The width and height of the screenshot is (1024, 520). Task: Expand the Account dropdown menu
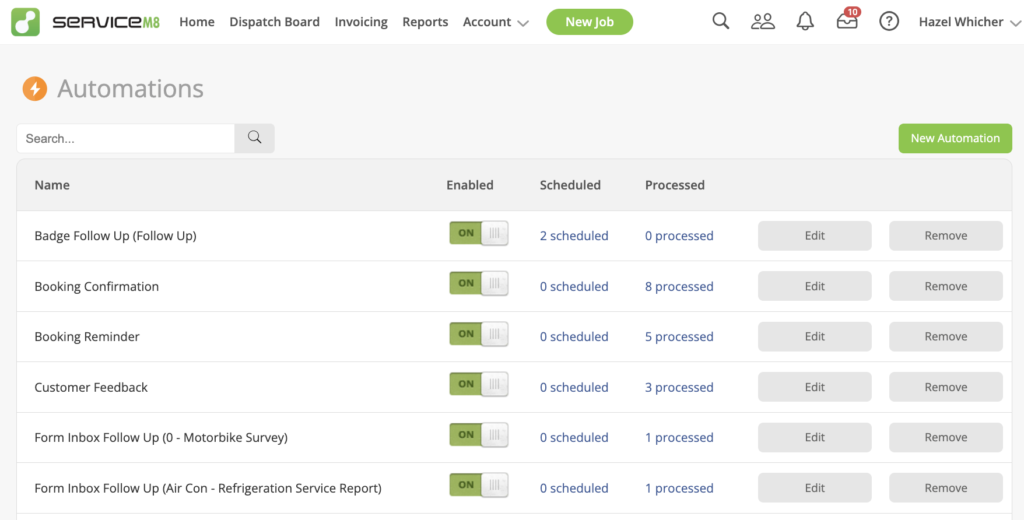[495, 22]
